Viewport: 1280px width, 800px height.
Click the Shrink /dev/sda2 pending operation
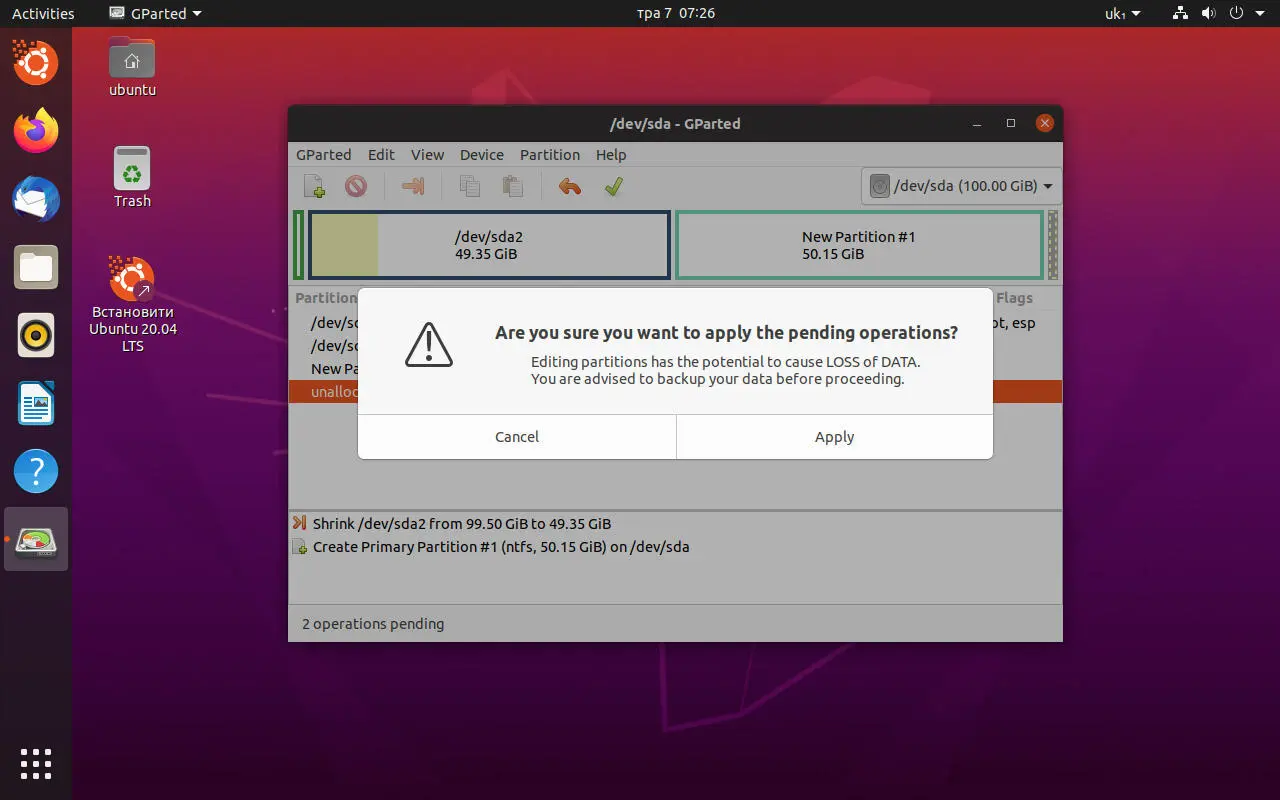pos(461,523)
